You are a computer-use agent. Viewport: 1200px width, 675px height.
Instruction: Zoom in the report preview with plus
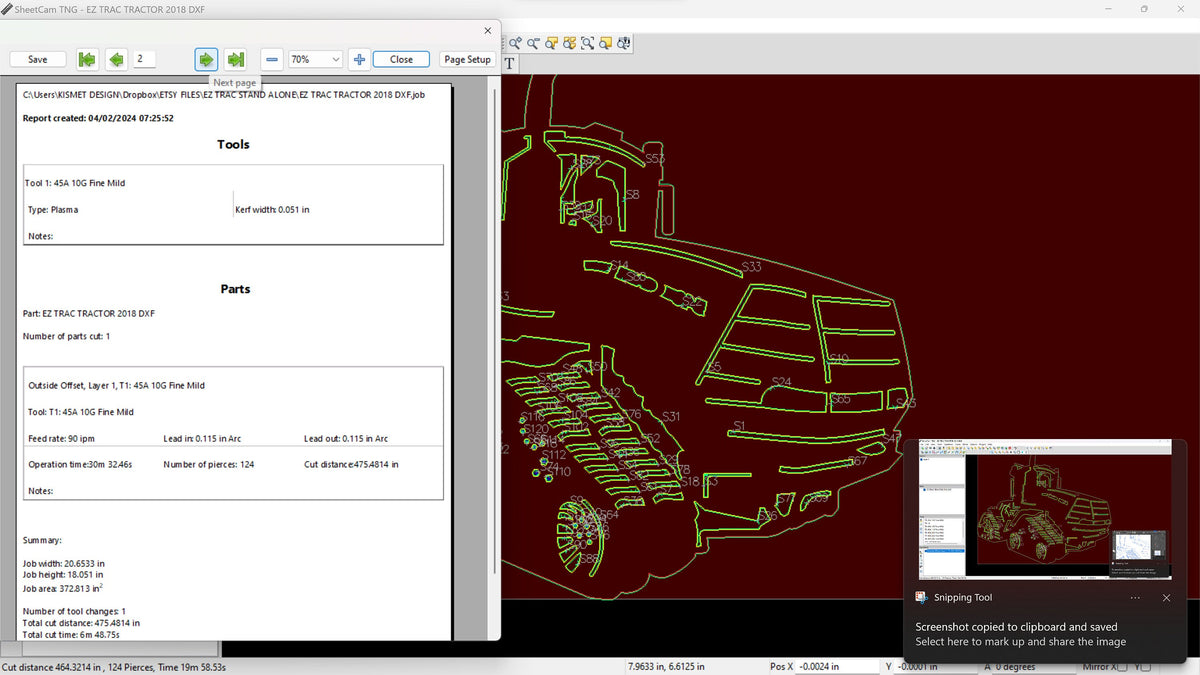coord(359,59)
